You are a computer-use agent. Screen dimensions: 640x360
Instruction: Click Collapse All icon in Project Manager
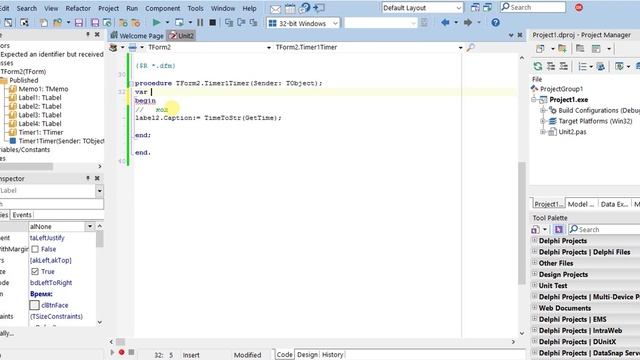coord(564,66)
